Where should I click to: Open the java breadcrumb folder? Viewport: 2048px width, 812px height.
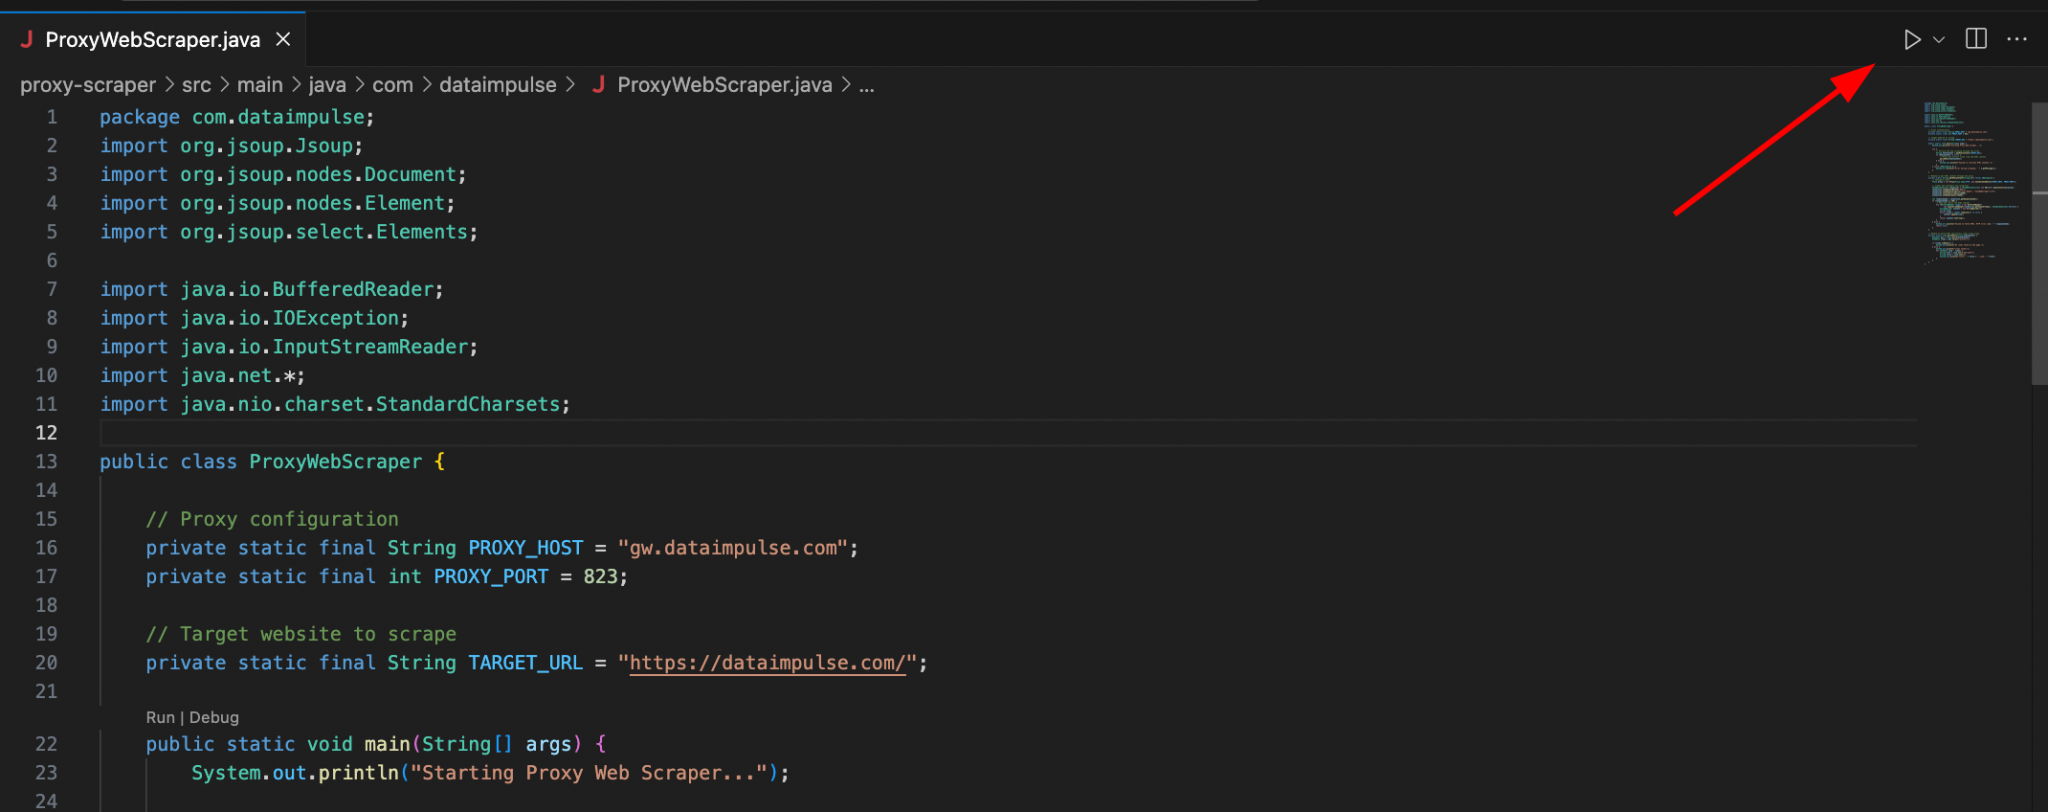pyautogui.click(x=327, y=85)
